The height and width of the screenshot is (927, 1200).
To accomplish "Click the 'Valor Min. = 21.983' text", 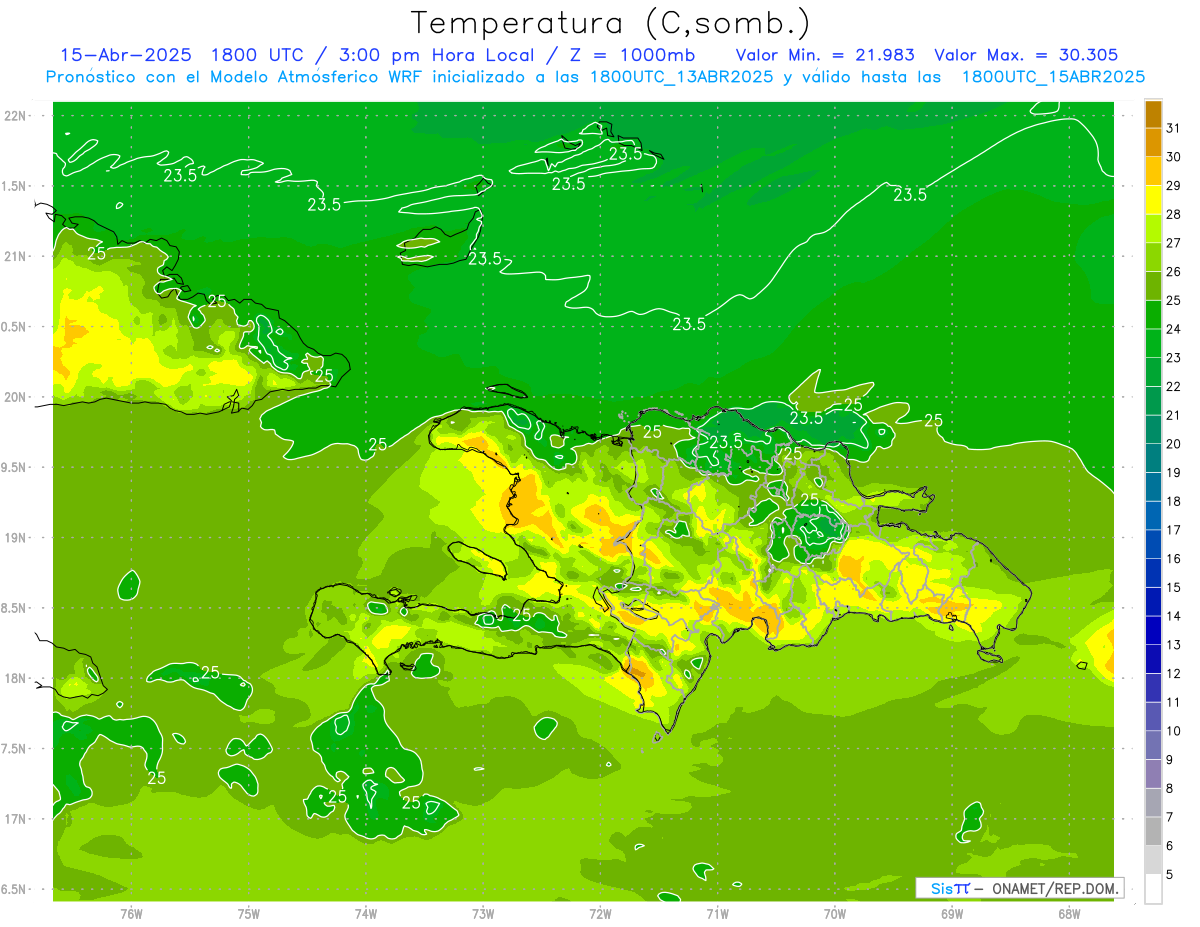I will 825,55.
